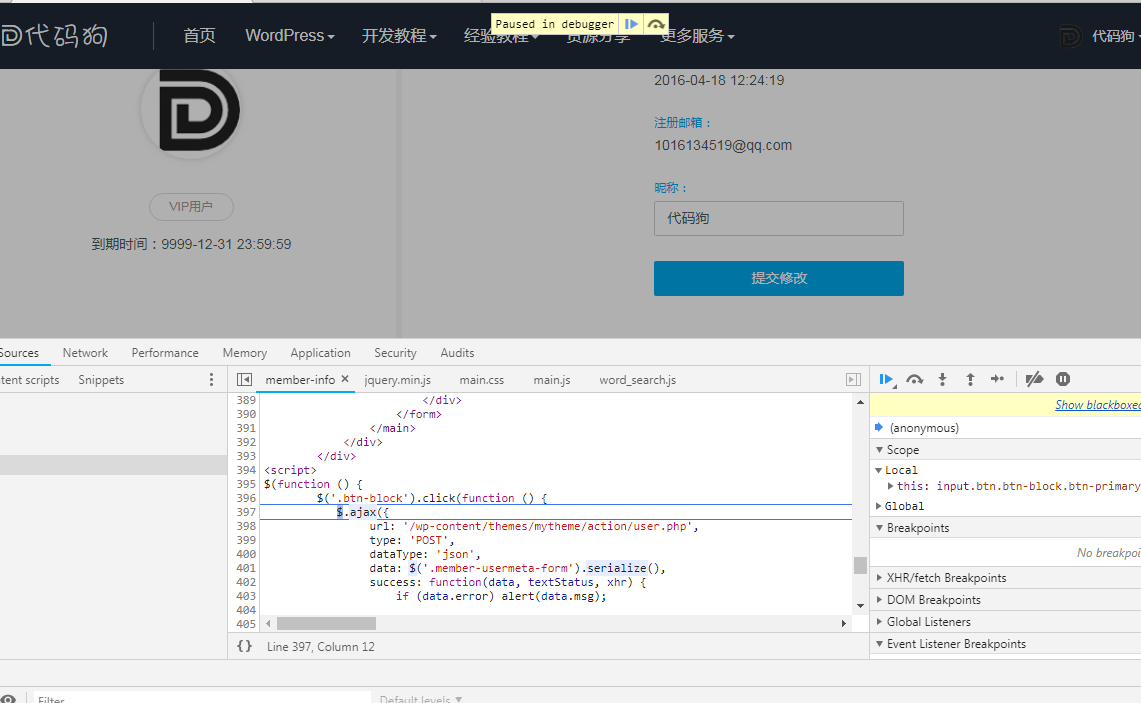Open the main.js file tab
The height and width of the screenshot is (703, 1141).
[x=552, y=380]
